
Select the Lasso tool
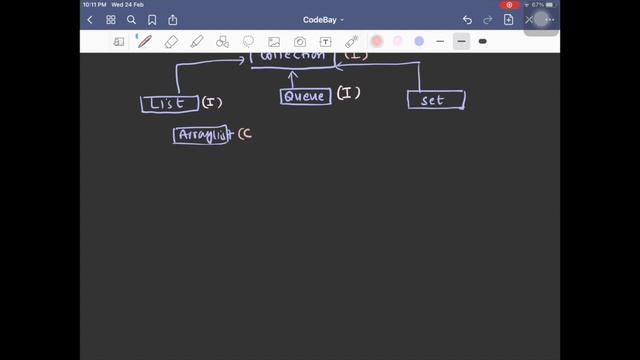point(248,42)
